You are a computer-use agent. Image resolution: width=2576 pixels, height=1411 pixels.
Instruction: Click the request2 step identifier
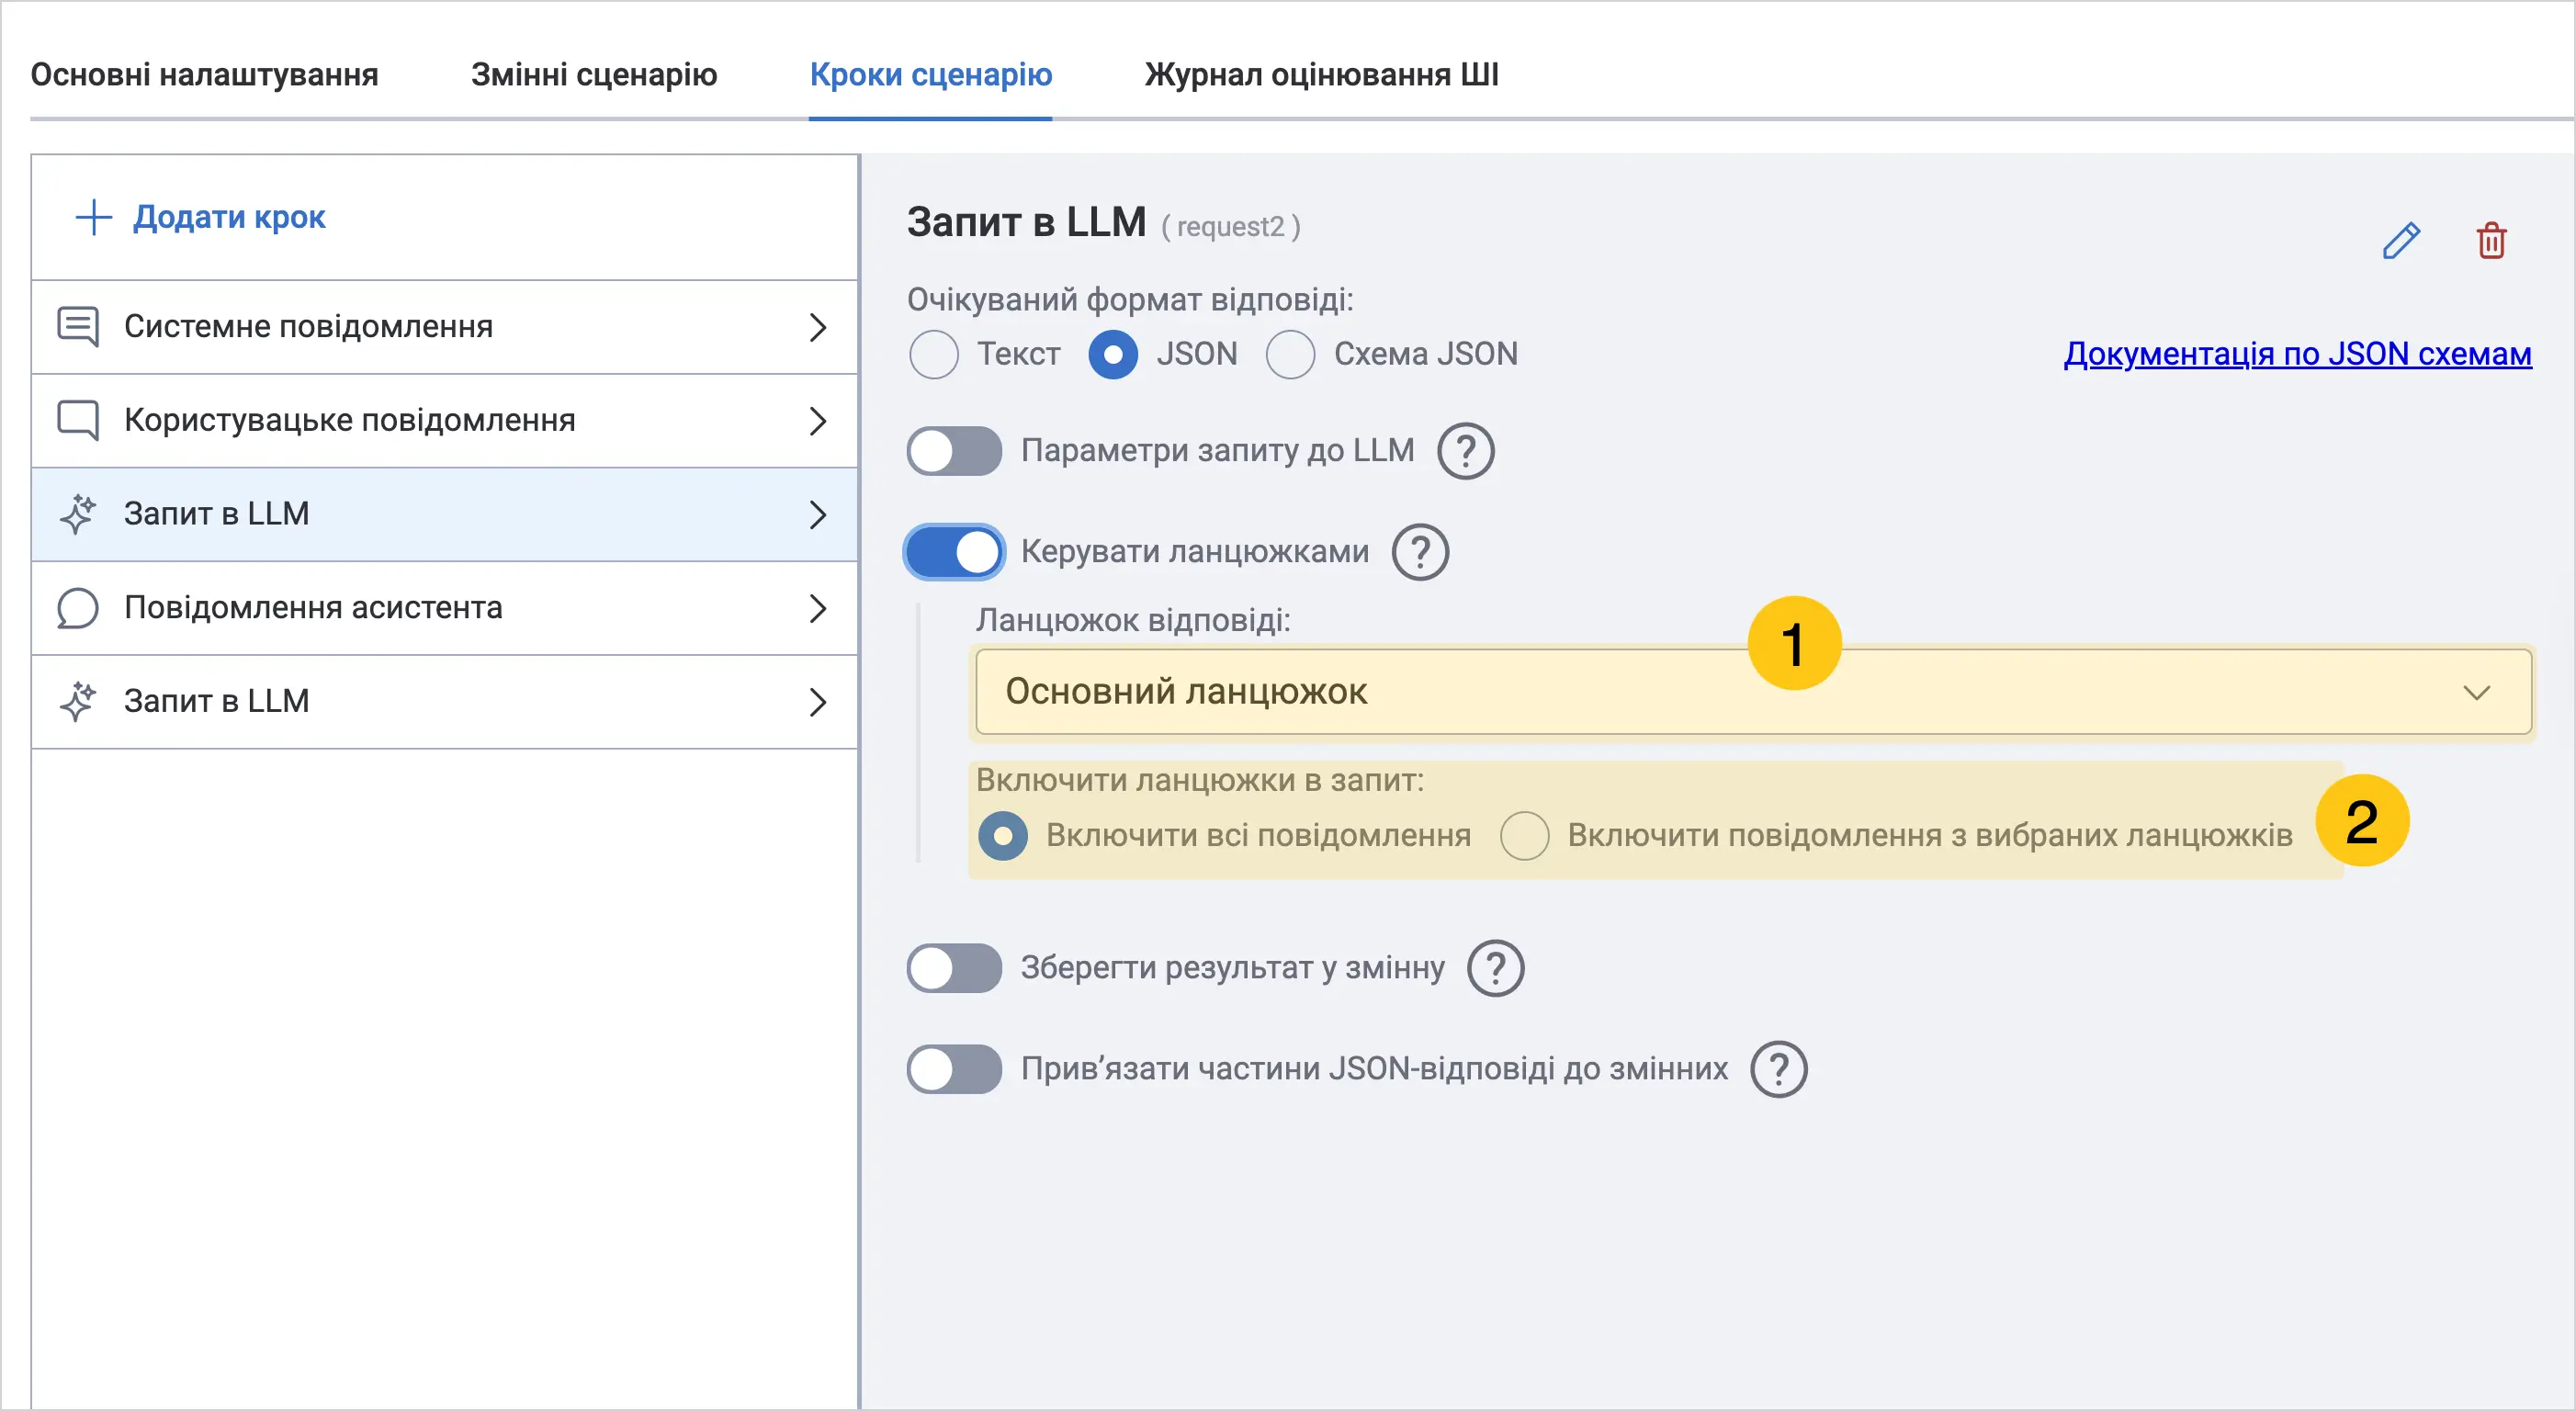[1230, 227]
